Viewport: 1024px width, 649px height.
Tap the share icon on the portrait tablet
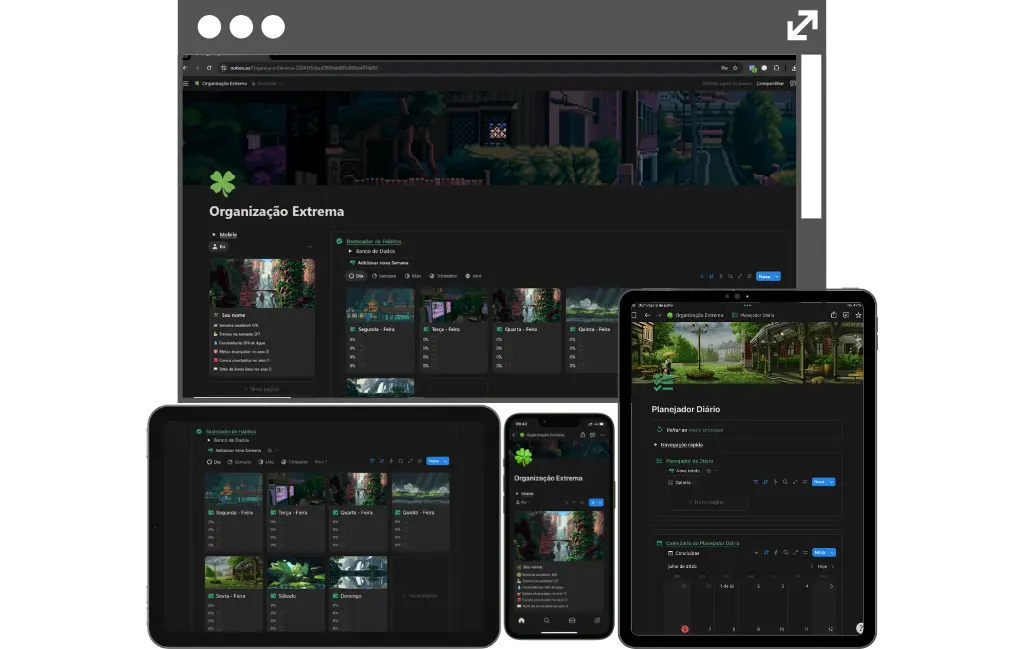click(833, 315)
